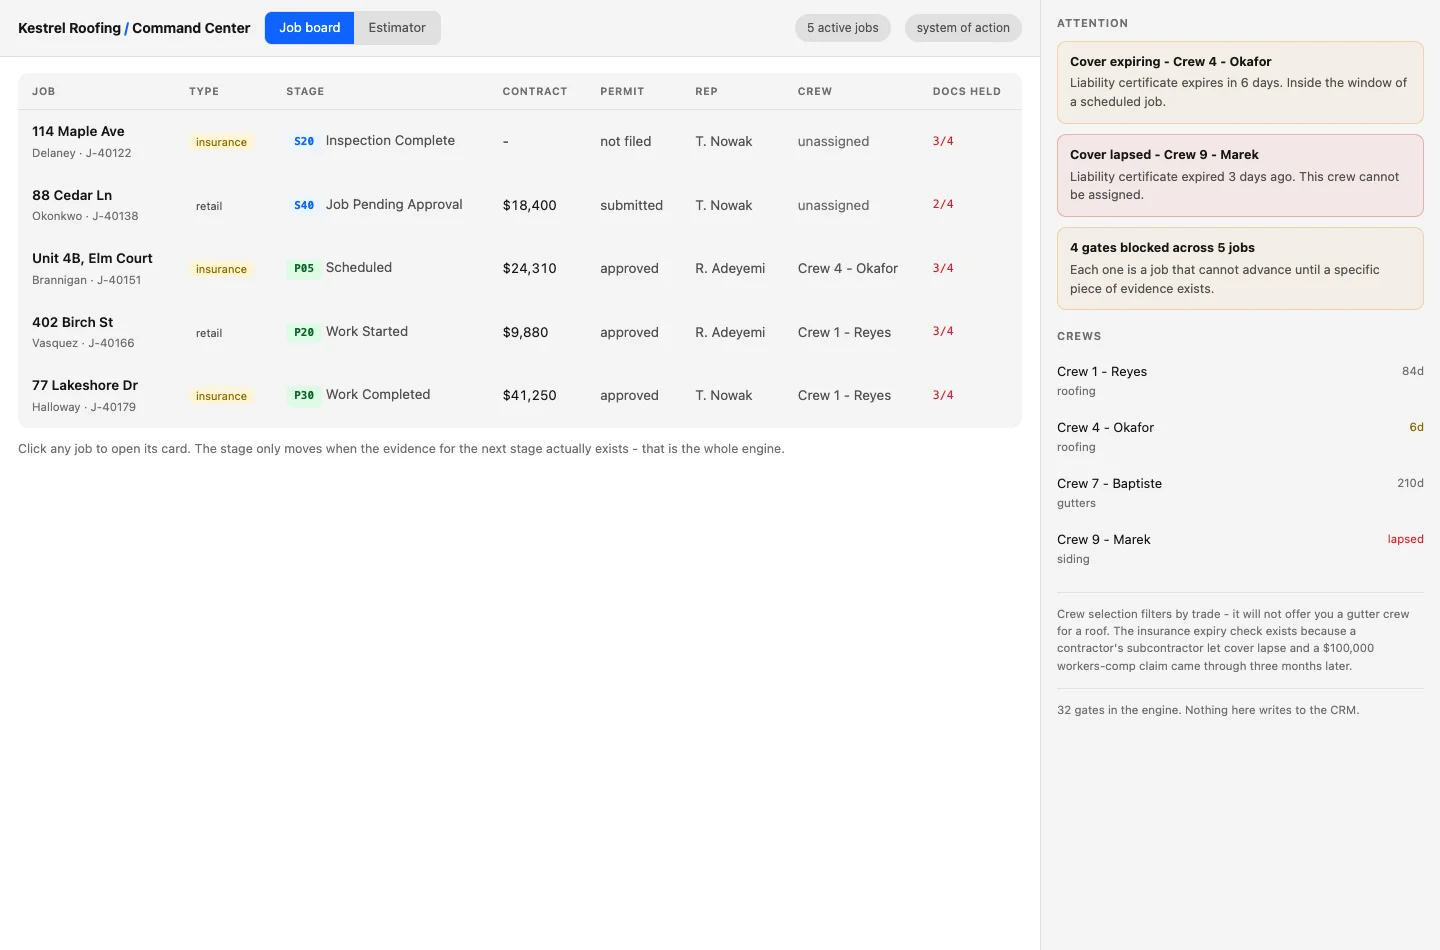
Task: Open the 88 Cedar Ln job
Action: pyautogui.click(x=520, y=205)
